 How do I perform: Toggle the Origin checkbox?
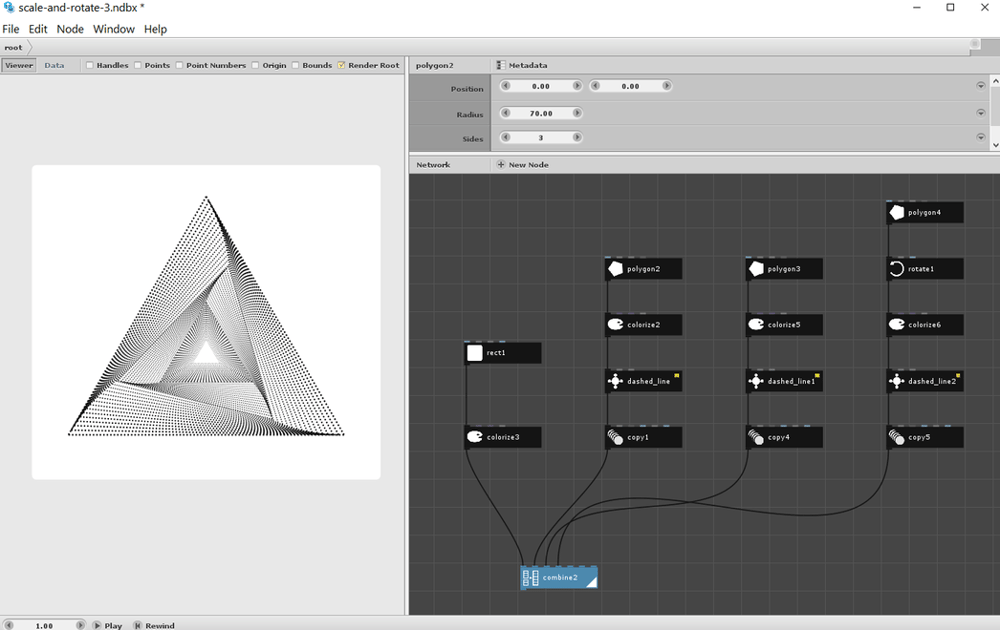tap(255, 65)
